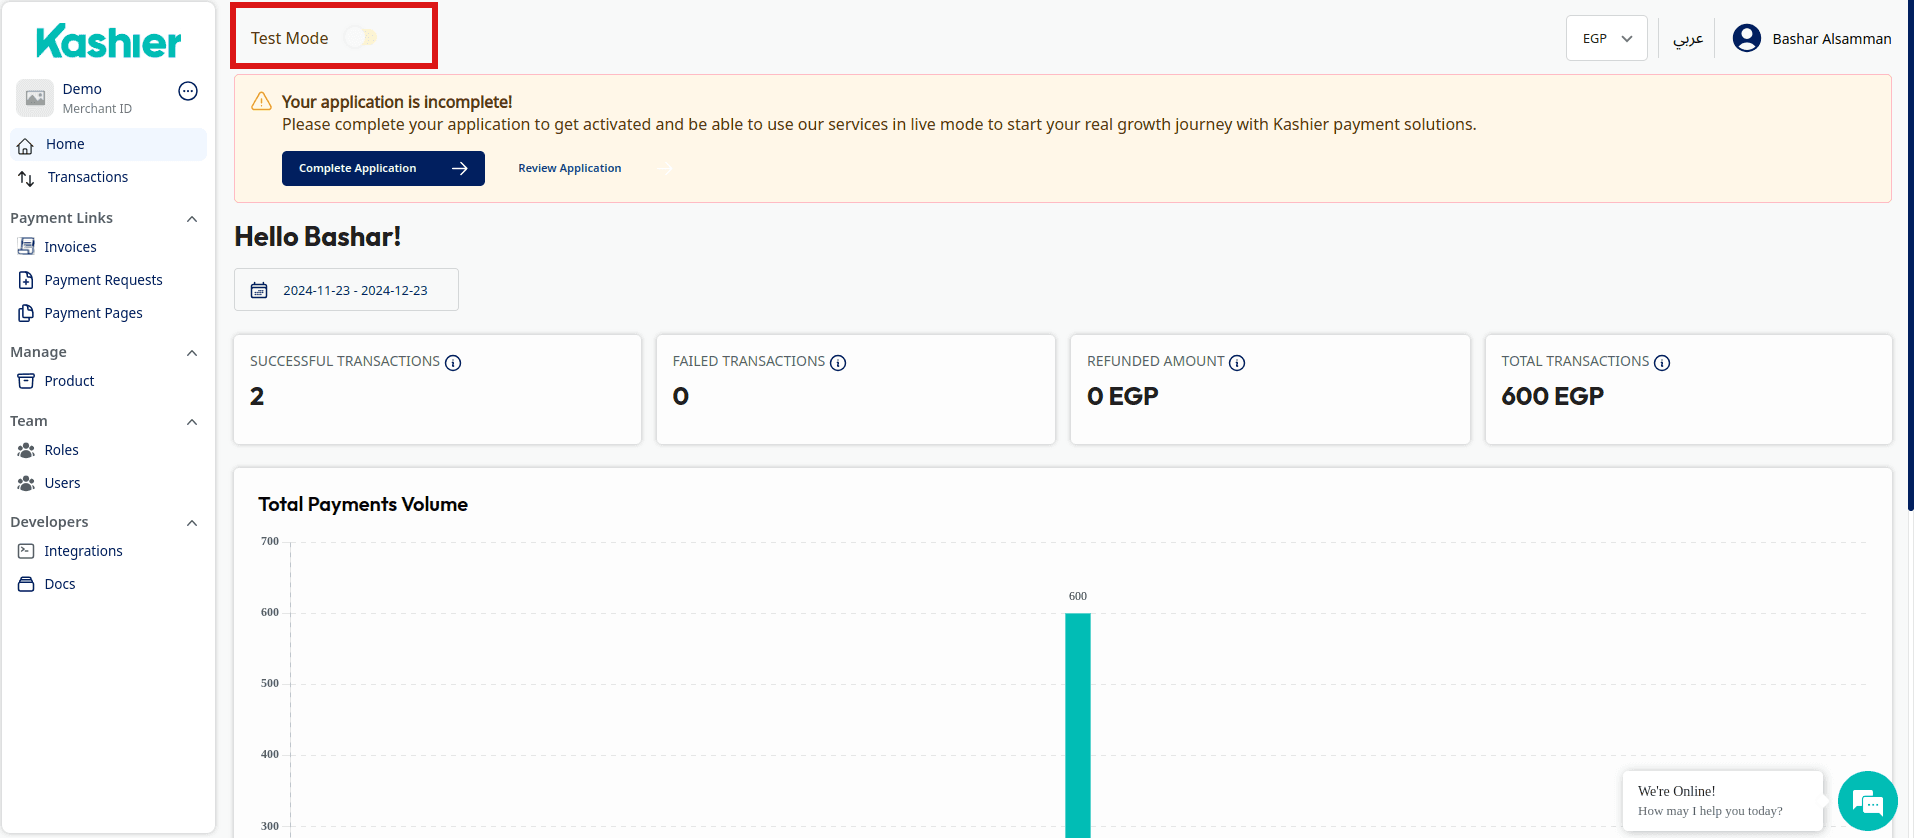Screen dimensions: 1914x838
Task: Open the EGP currency dropdown
Action: coord(1606,39)
